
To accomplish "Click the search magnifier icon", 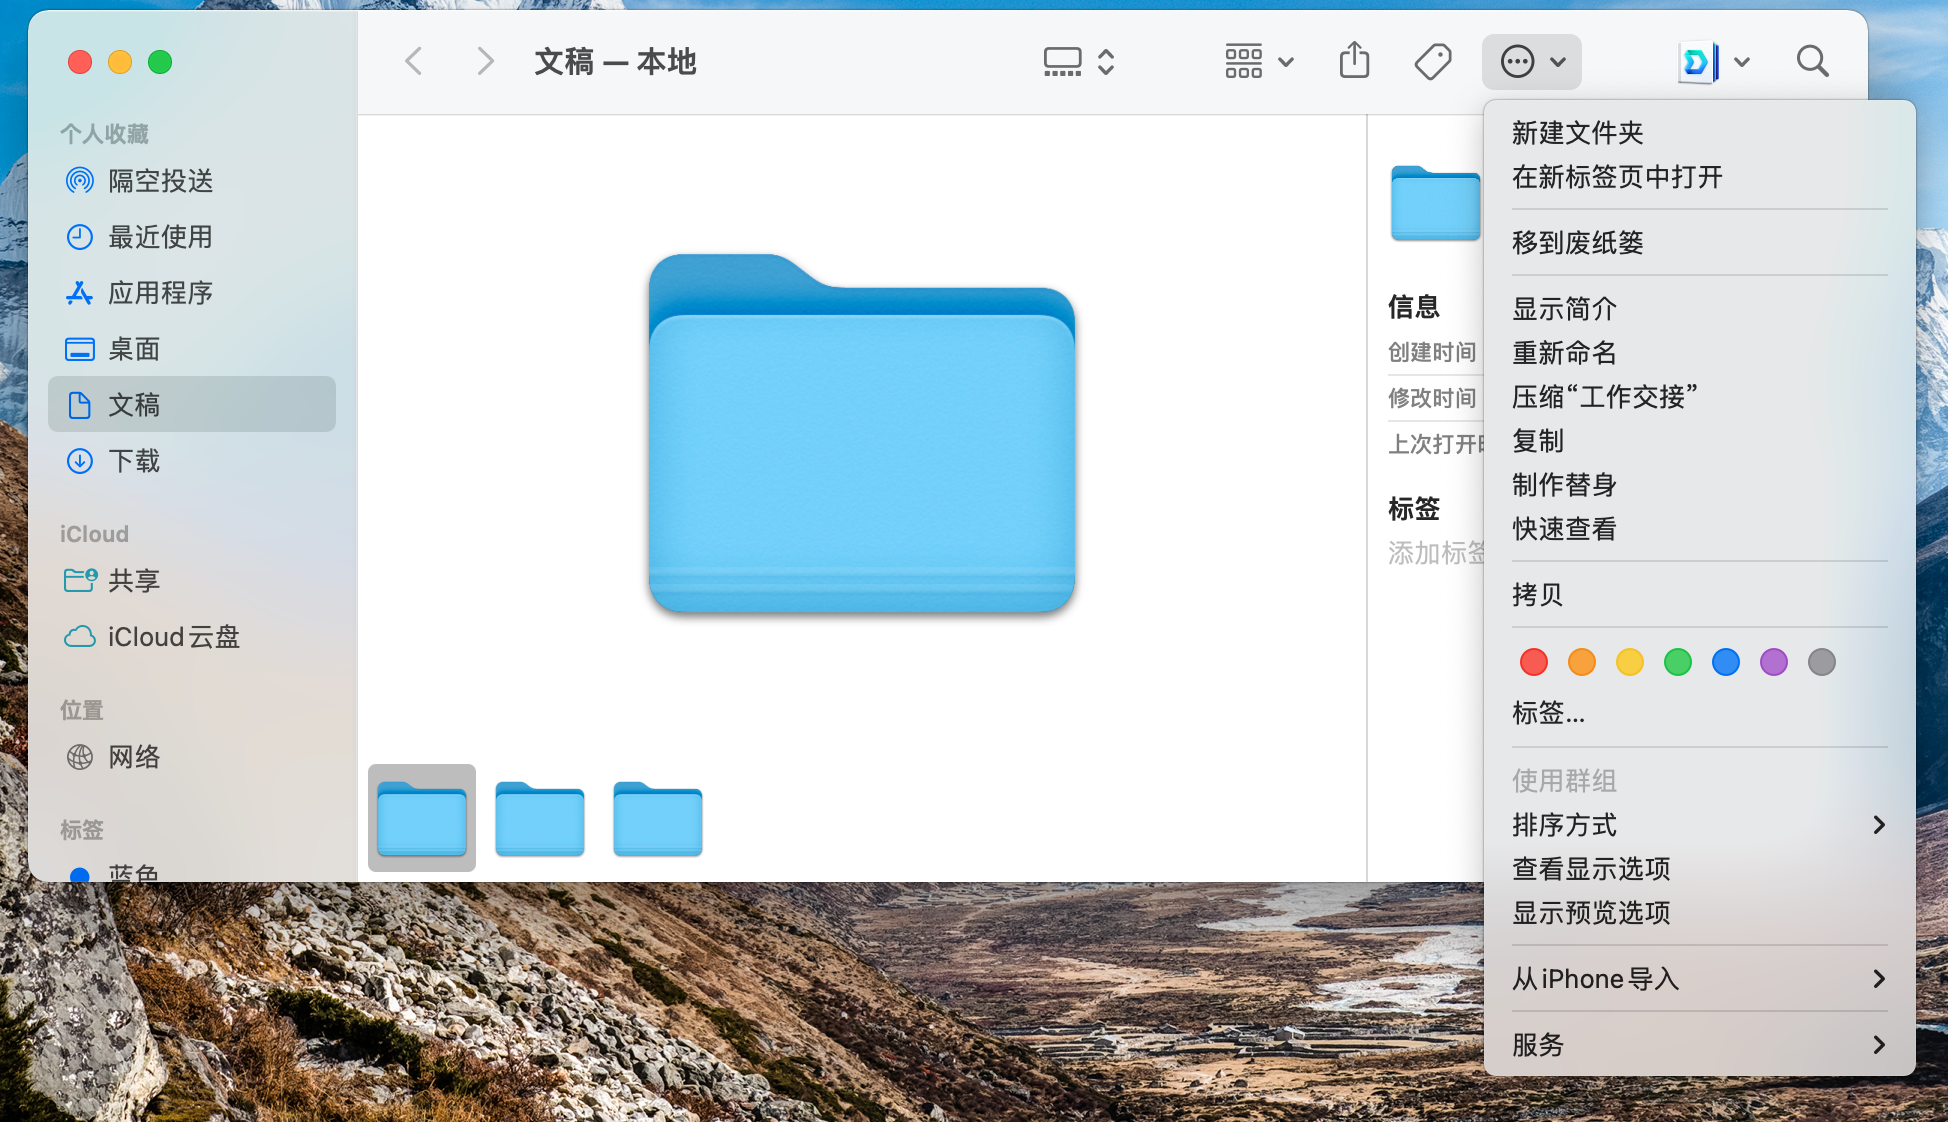I will click(1812, 61).
